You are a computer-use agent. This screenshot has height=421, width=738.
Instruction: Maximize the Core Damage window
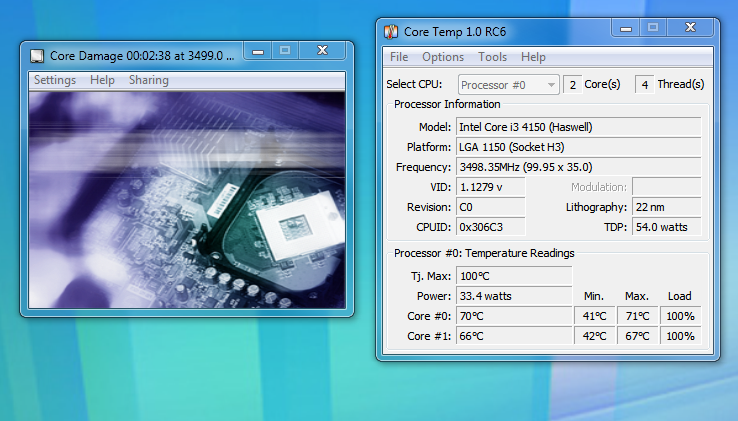[285, 50]
